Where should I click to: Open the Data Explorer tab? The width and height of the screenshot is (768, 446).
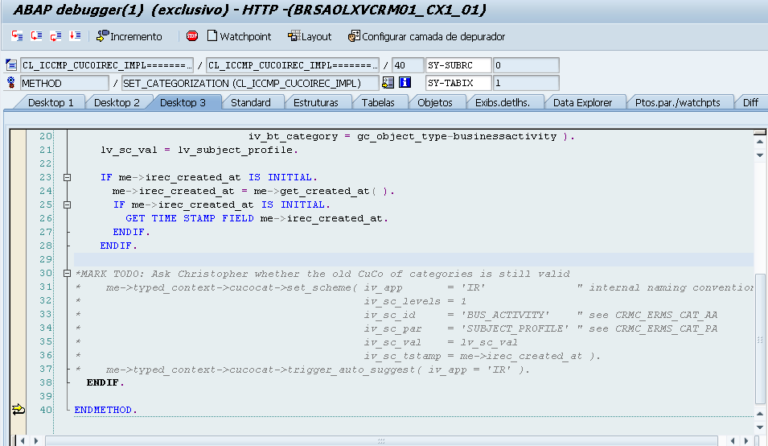pos(585,102)
